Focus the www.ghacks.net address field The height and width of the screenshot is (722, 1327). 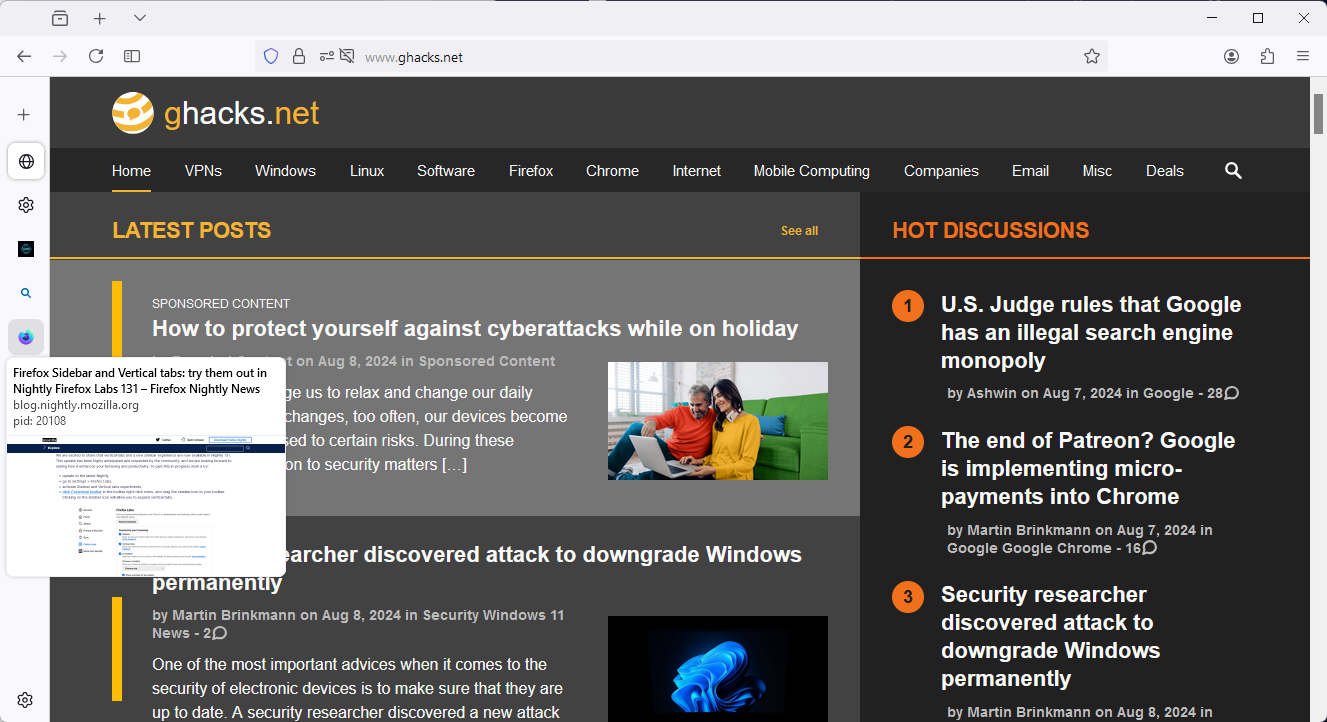(680, 57)
